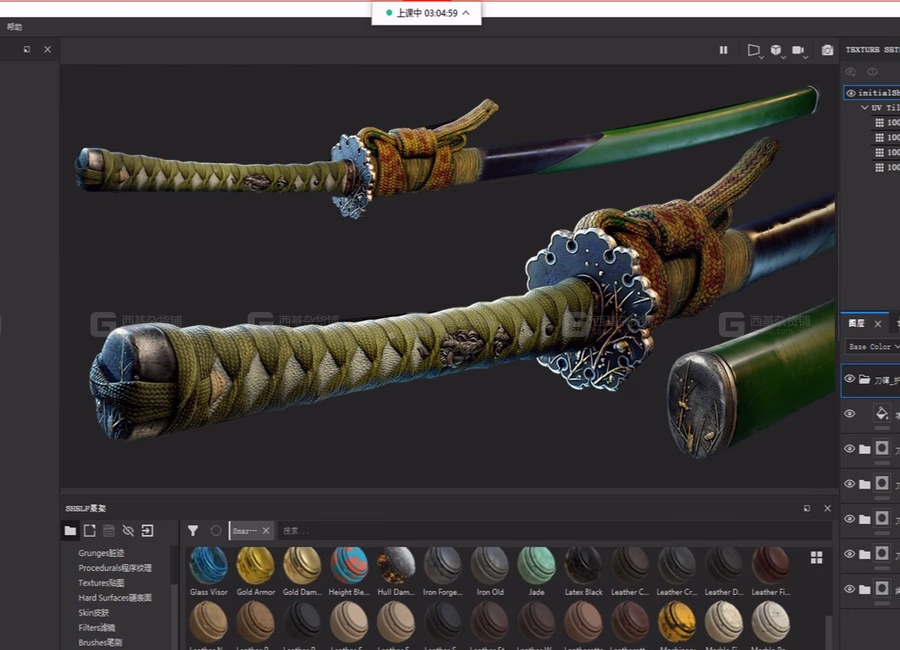Toggle visibility of the fill layer

[x=849, y=414]
